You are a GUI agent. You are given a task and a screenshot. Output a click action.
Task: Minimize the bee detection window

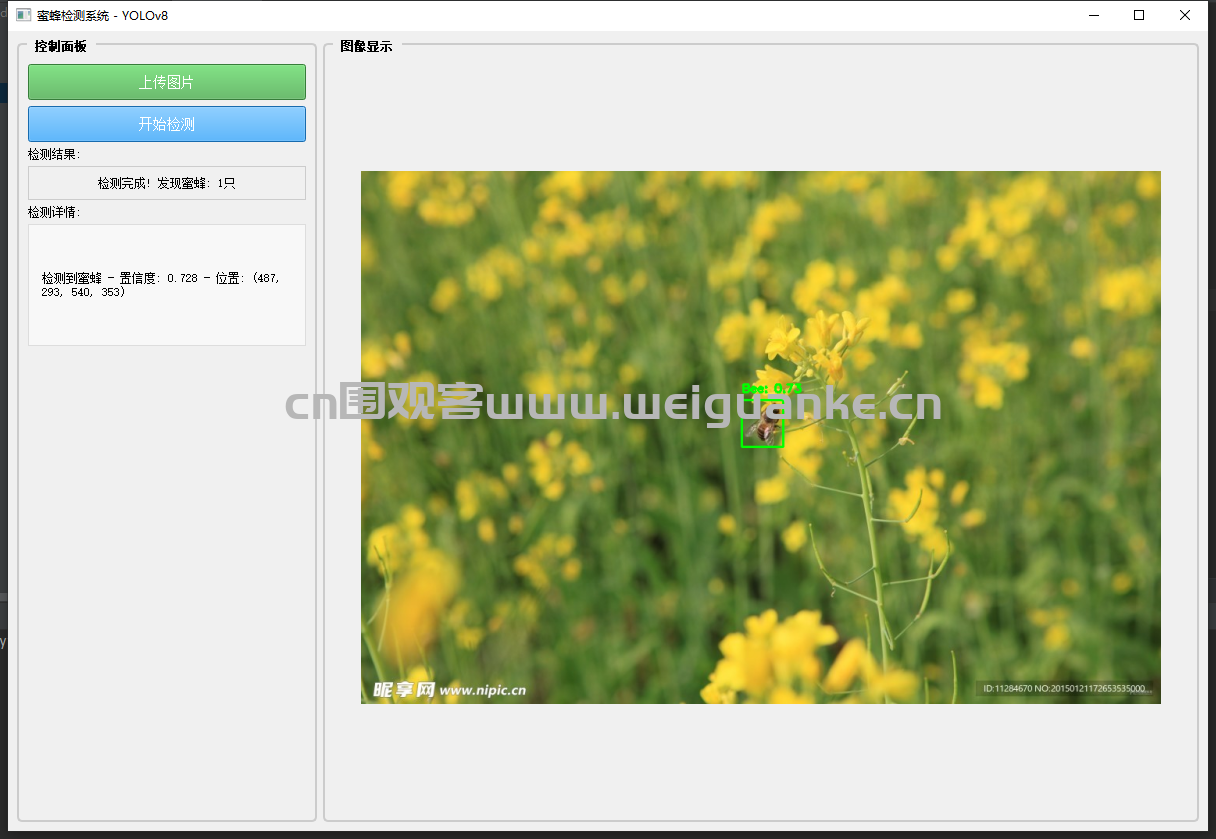1092,15
